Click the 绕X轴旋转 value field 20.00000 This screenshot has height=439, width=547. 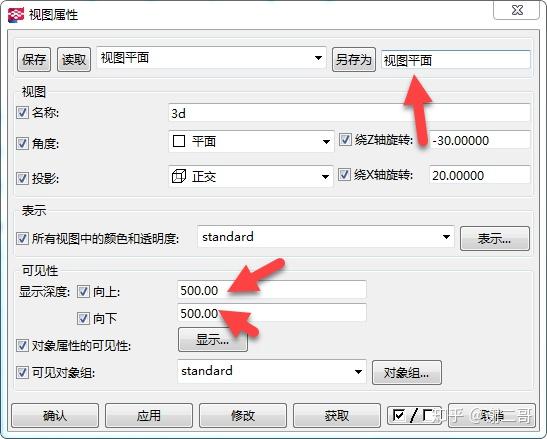click(479, 175)
